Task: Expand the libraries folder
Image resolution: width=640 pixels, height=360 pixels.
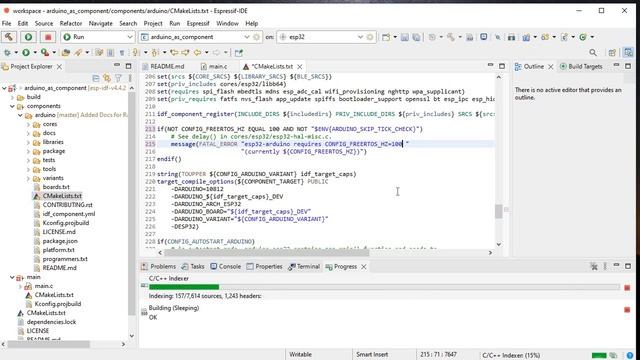Action: coord(28,142)
